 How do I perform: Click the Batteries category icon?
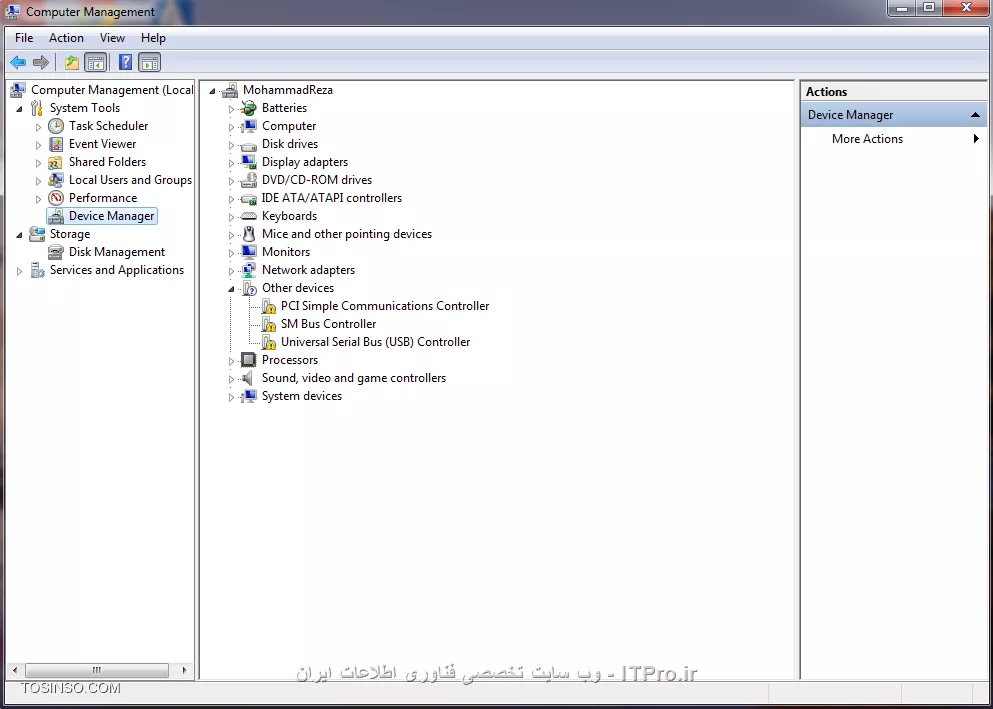pos(249,108)
